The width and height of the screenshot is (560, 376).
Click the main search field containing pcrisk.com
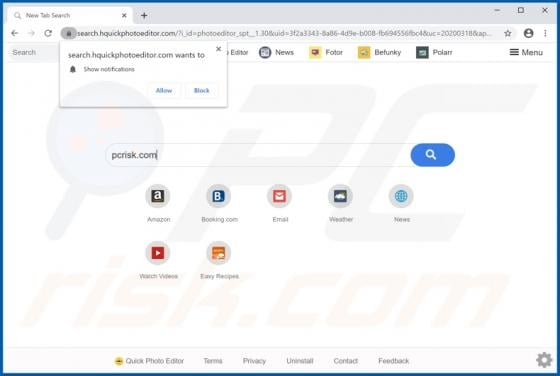(x=258, y=155)
